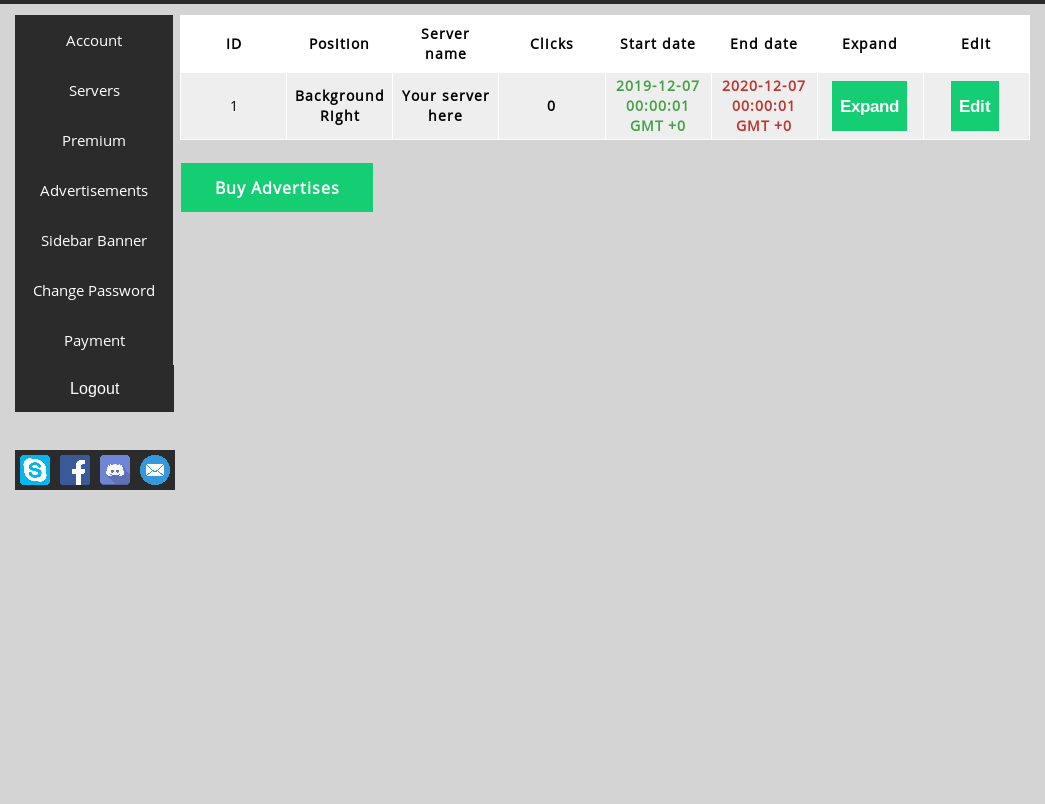The image size is (1045, 804).
Task: Click the ID value 1 cell
Action: (233, 106)
